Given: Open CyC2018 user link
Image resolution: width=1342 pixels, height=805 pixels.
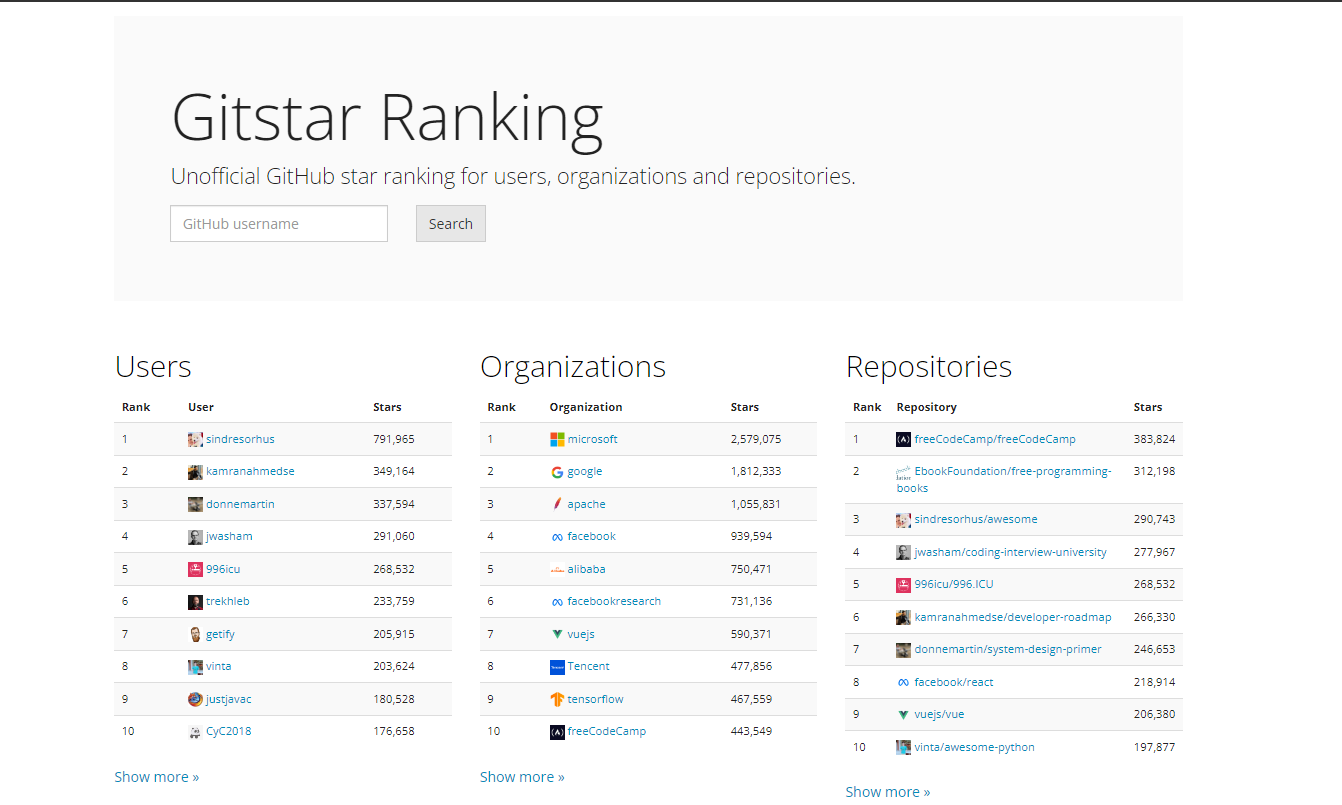Looking at the screenshot, I should pos(229,731).
